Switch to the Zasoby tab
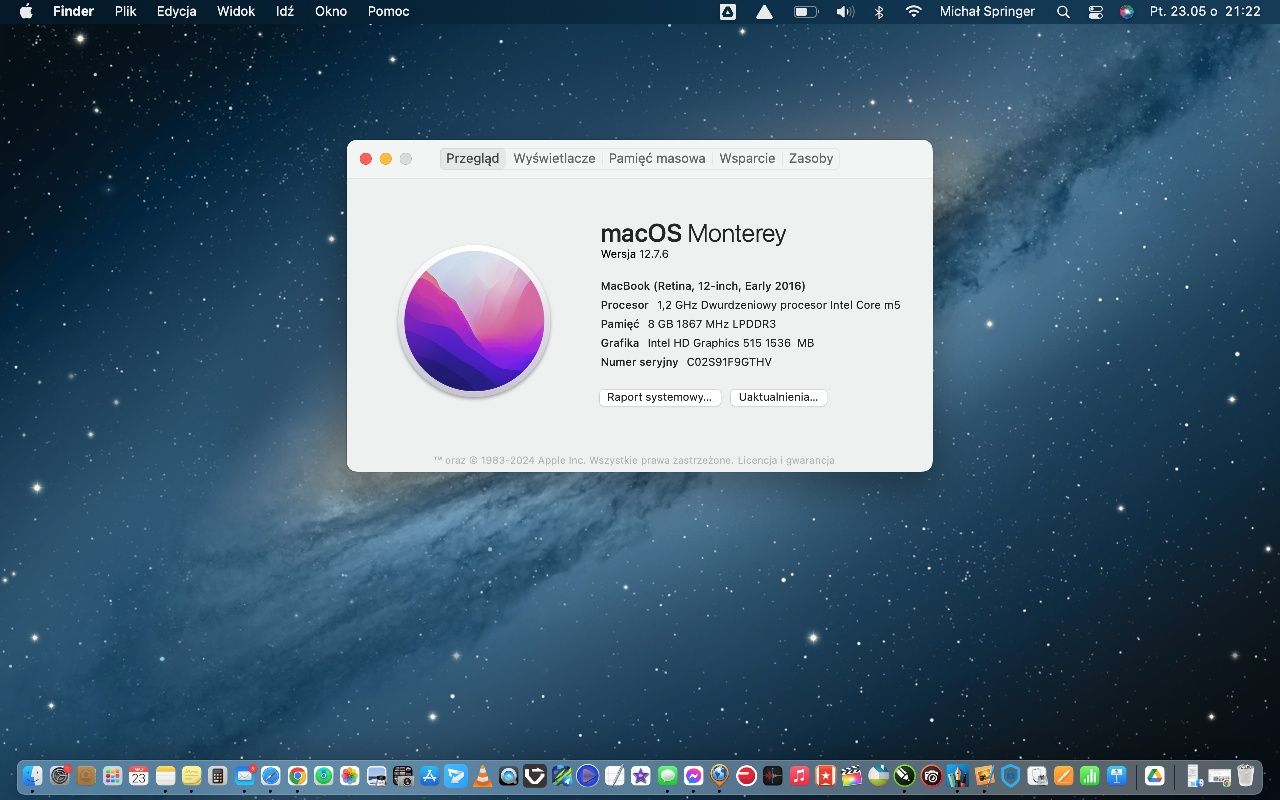Viewport: 1280px width, 800px height. pos(811,158)
